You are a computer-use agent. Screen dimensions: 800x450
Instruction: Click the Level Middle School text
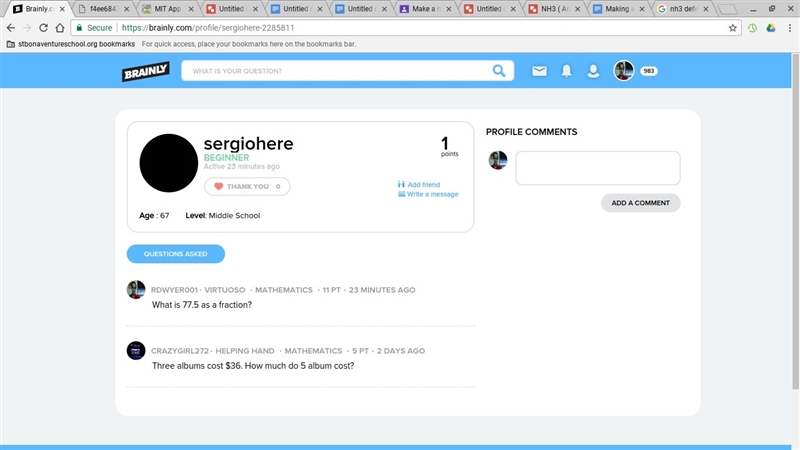(223, 215)
